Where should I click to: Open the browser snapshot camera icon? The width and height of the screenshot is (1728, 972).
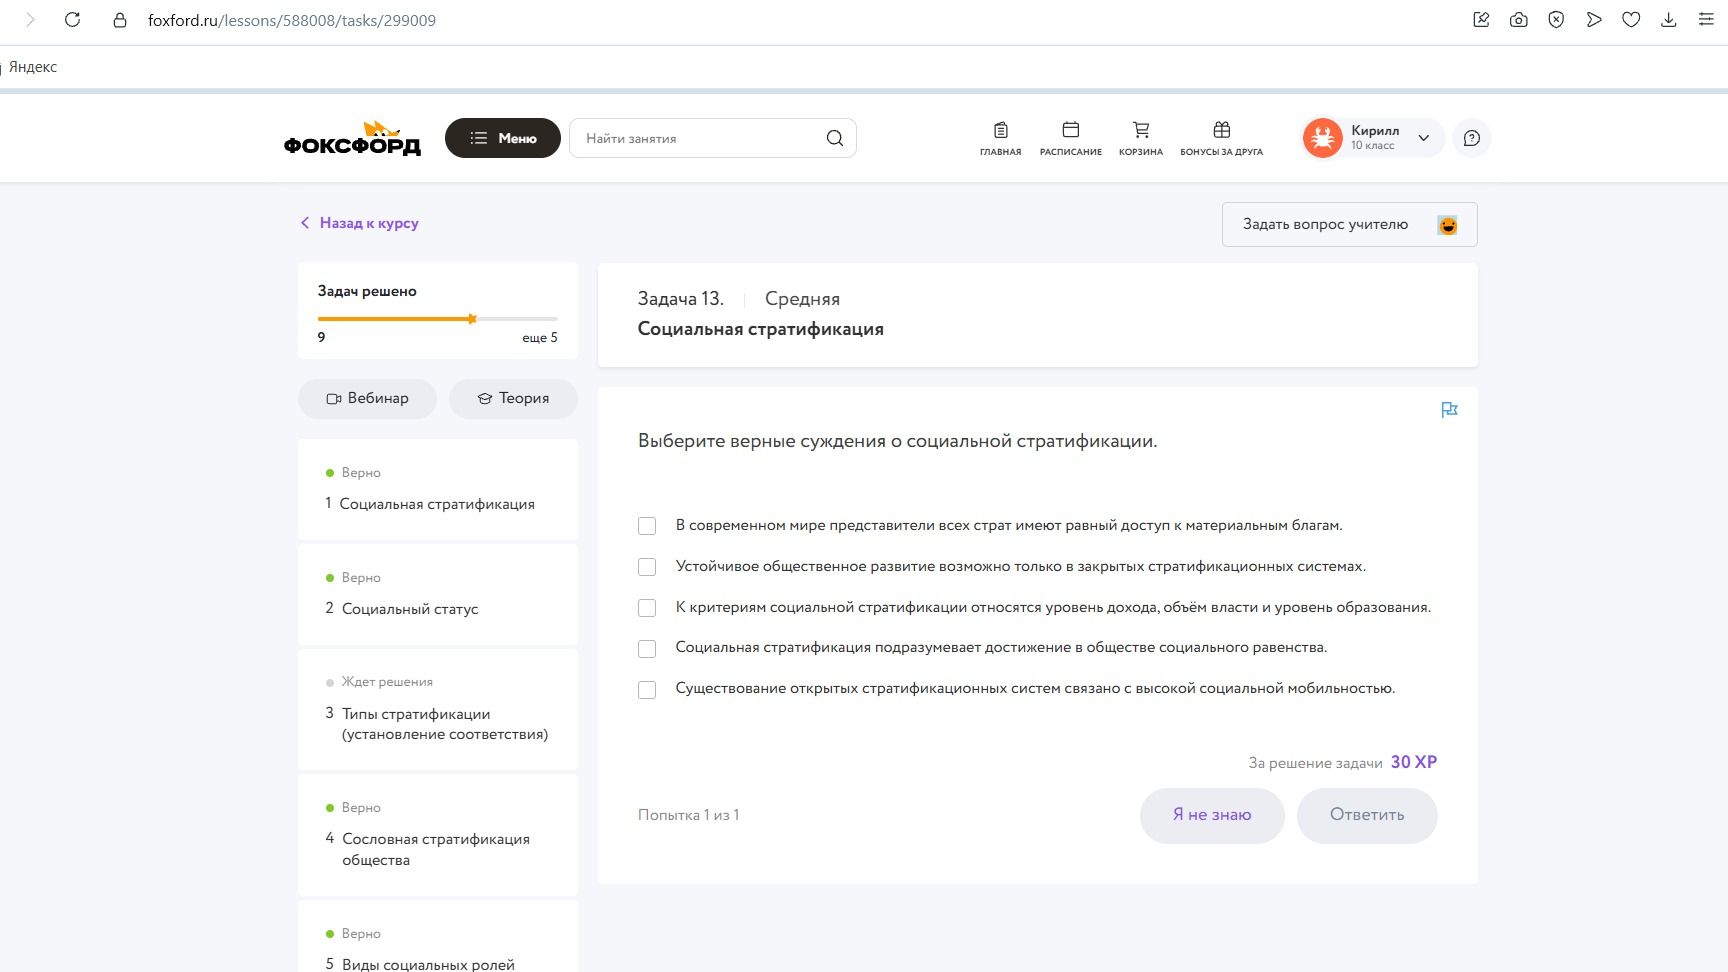point(1519,20)
